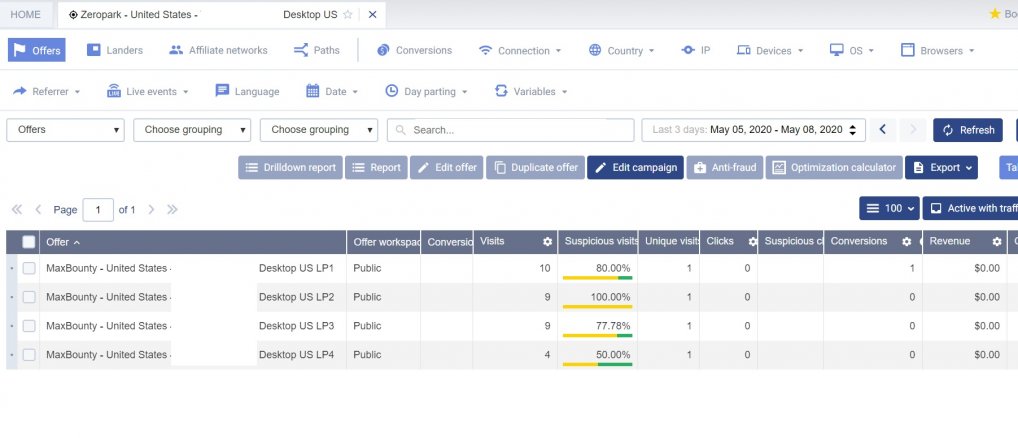Open the Day parting dropdown
This screenshot has width=1018, height=438.
point(426,91)
